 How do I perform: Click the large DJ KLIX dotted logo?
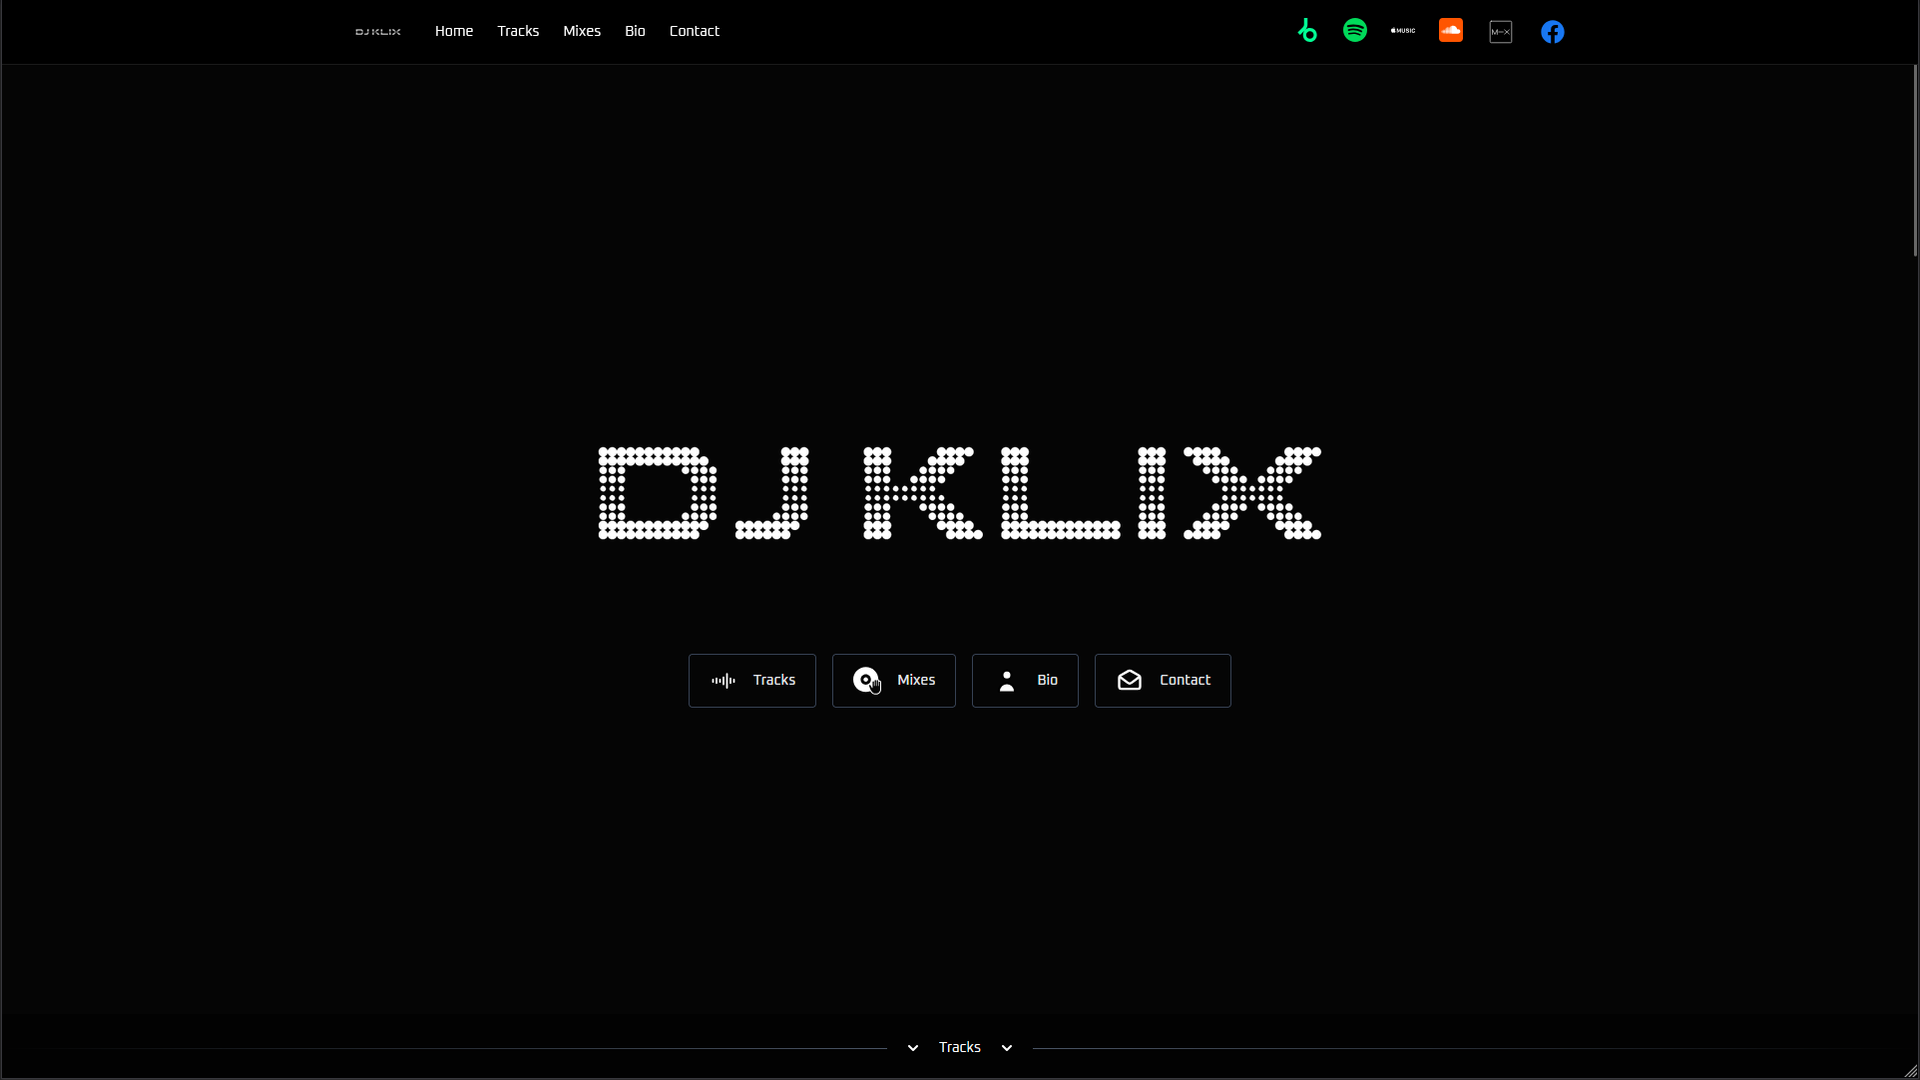959,493
